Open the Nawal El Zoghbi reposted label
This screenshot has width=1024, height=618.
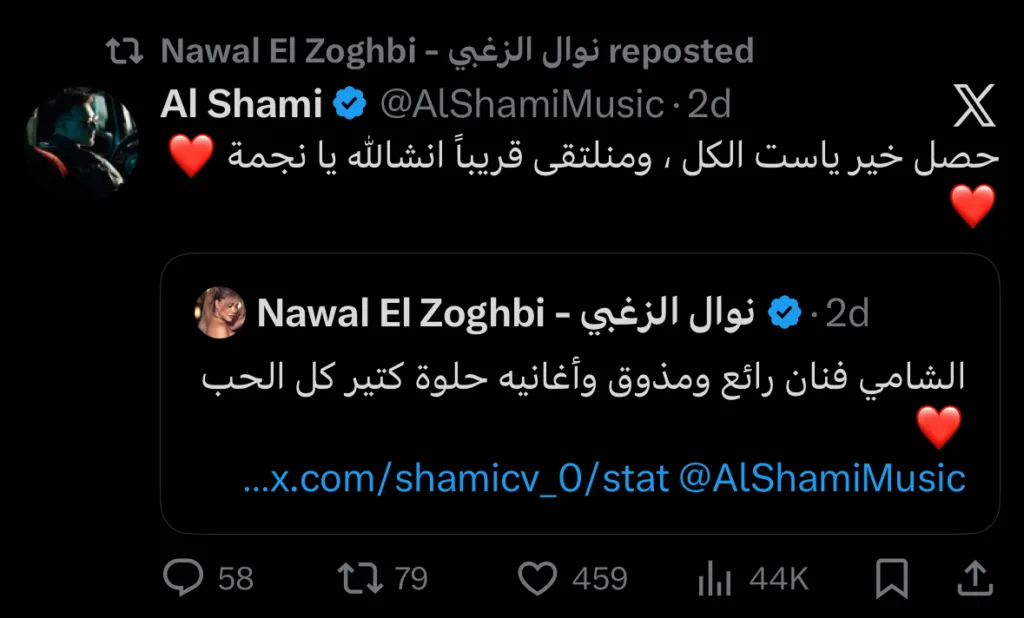(x=457, y=51)
